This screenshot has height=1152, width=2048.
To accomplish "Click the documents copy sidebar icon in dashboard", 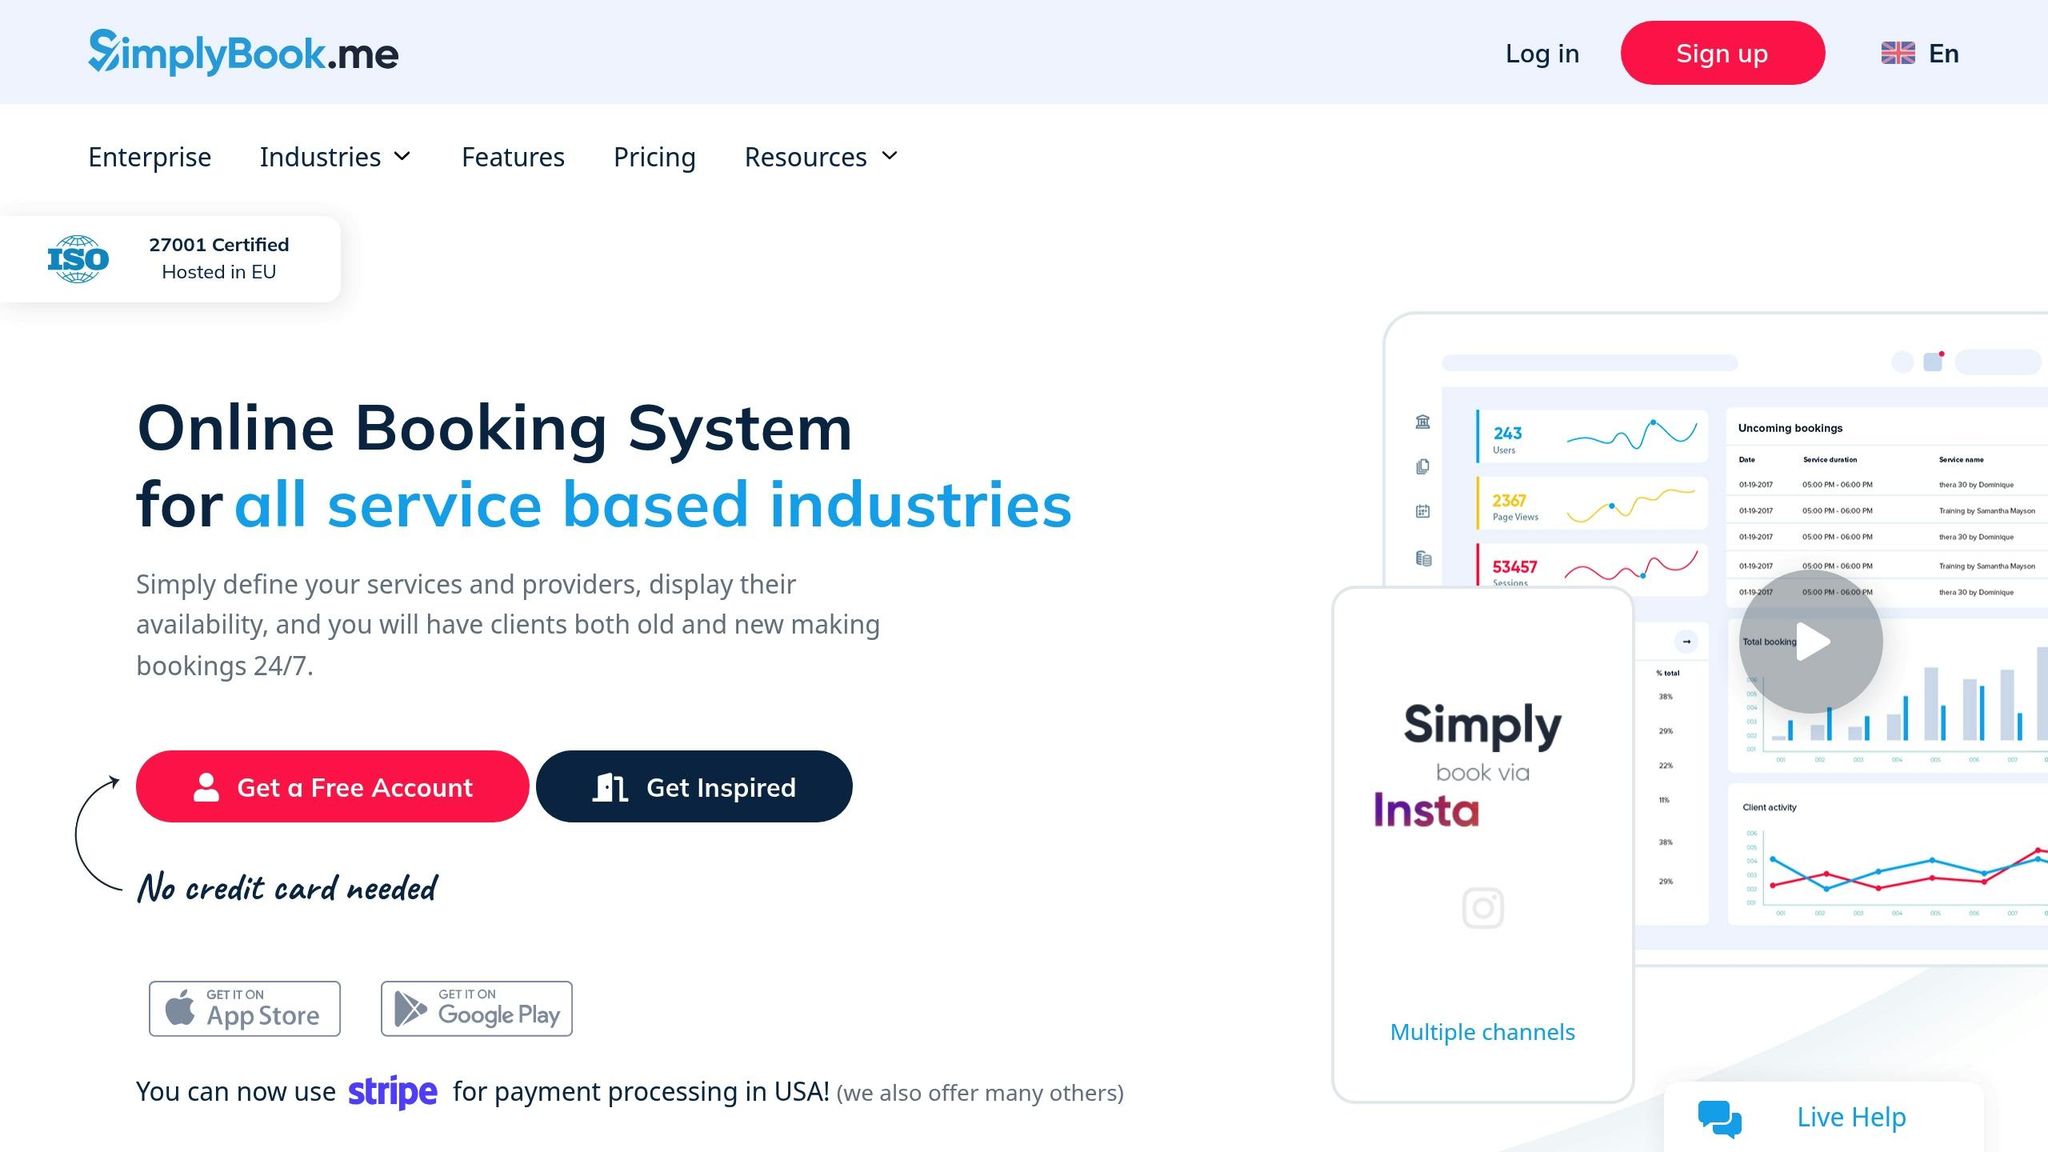I will [1423, 466].
